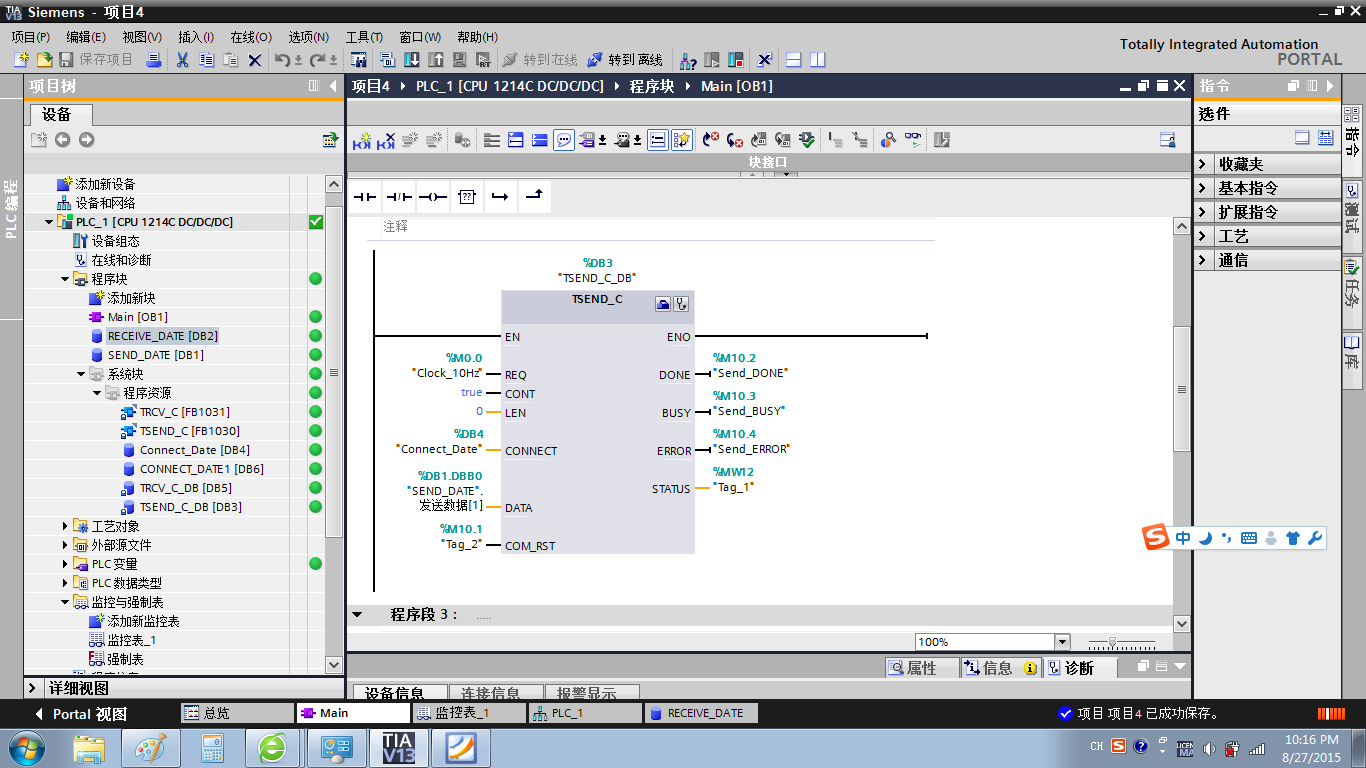Toggle the network comments speech bubble button
Screen dimensions: 1366x768
(564, 140)
